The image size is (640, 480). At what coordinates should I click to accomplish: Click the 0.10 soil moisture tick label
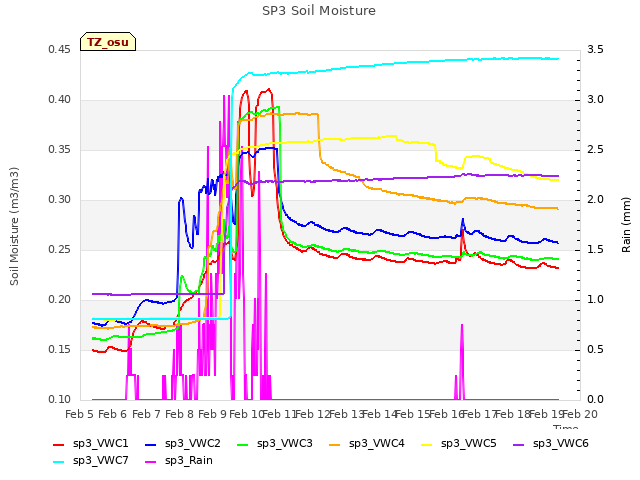(x=60, y=399)
